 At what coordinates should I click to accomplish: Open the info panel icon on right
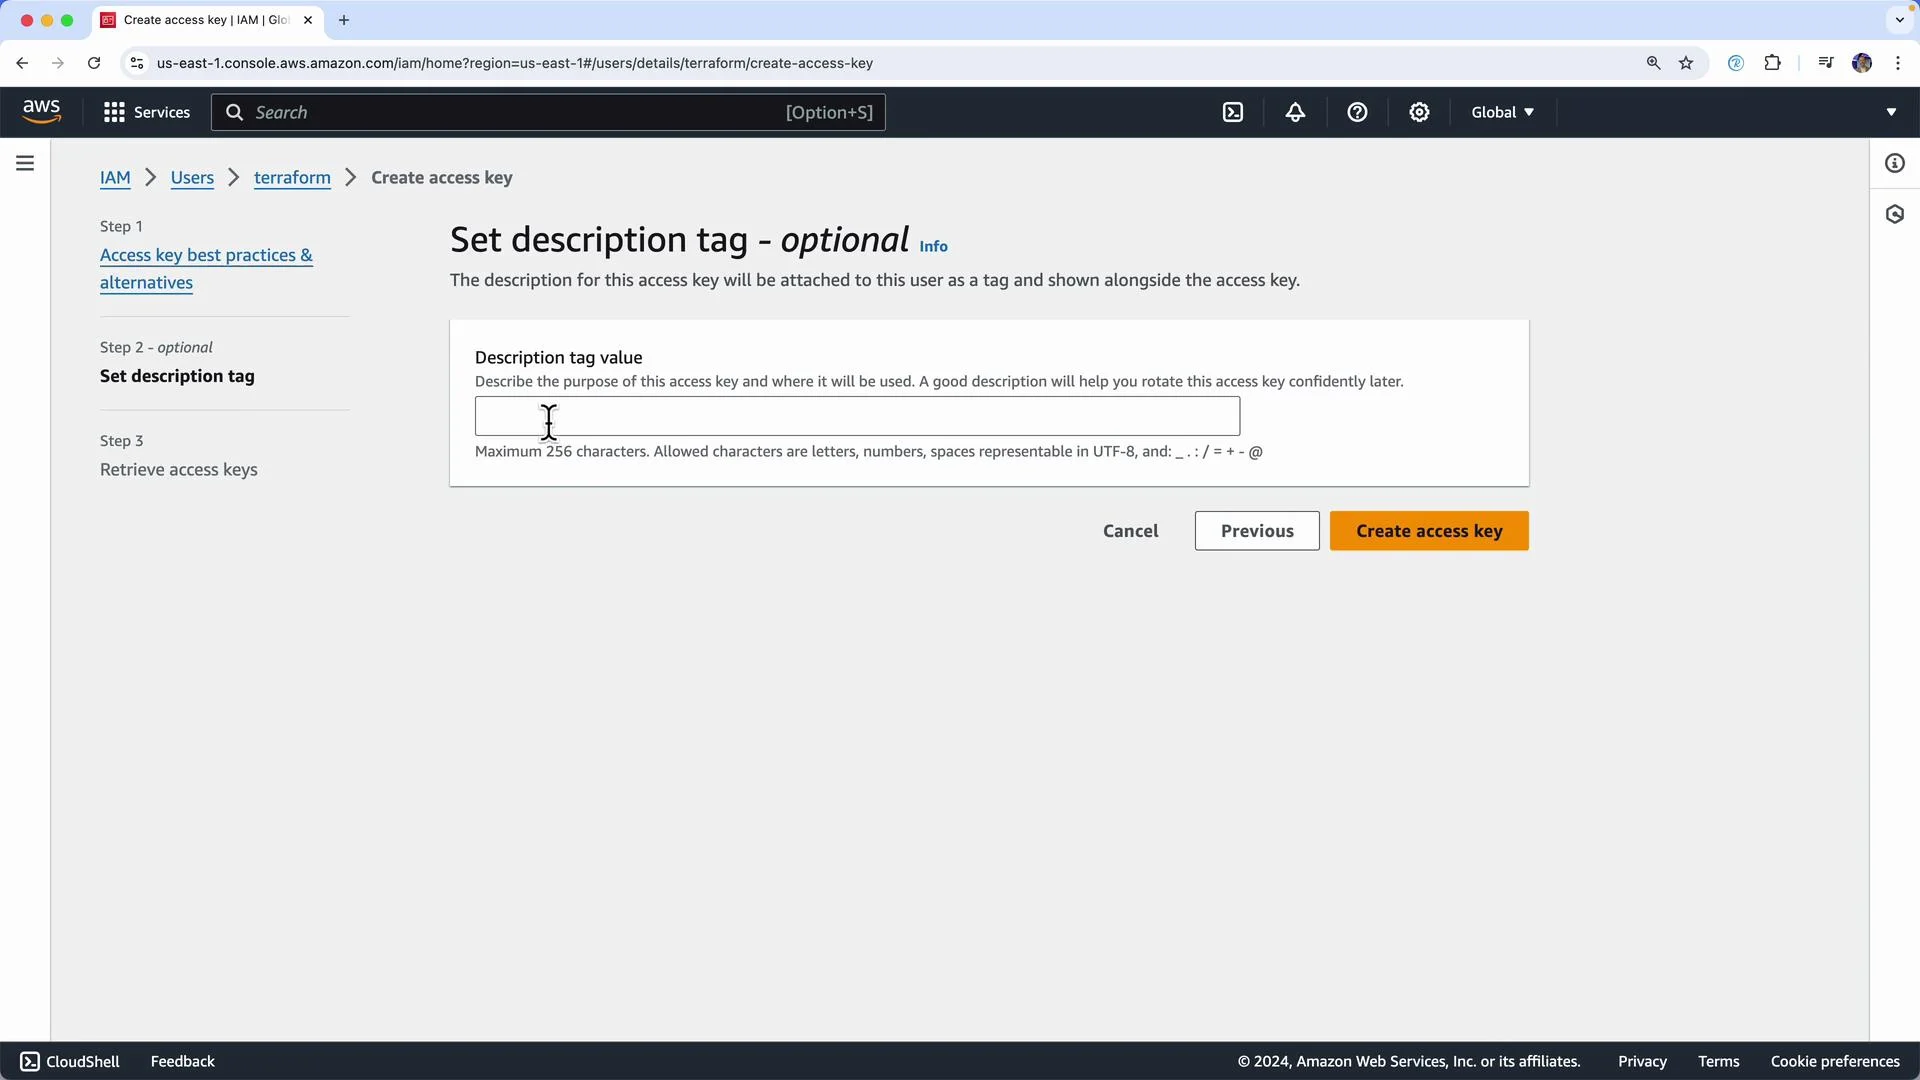[x=1895, y=163]
